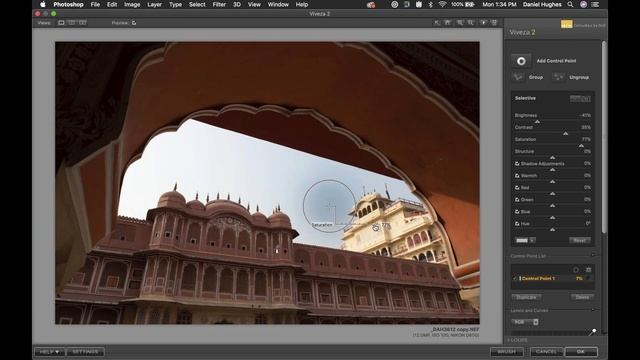Click the lightbulb background color icon

483,23
